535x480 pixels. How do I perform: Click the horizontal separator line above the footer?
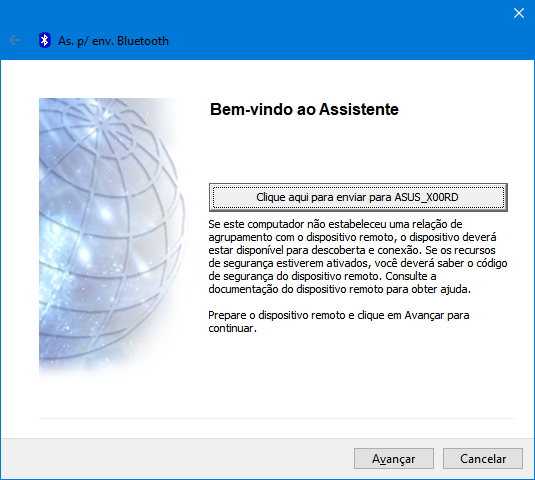point(277,418)
